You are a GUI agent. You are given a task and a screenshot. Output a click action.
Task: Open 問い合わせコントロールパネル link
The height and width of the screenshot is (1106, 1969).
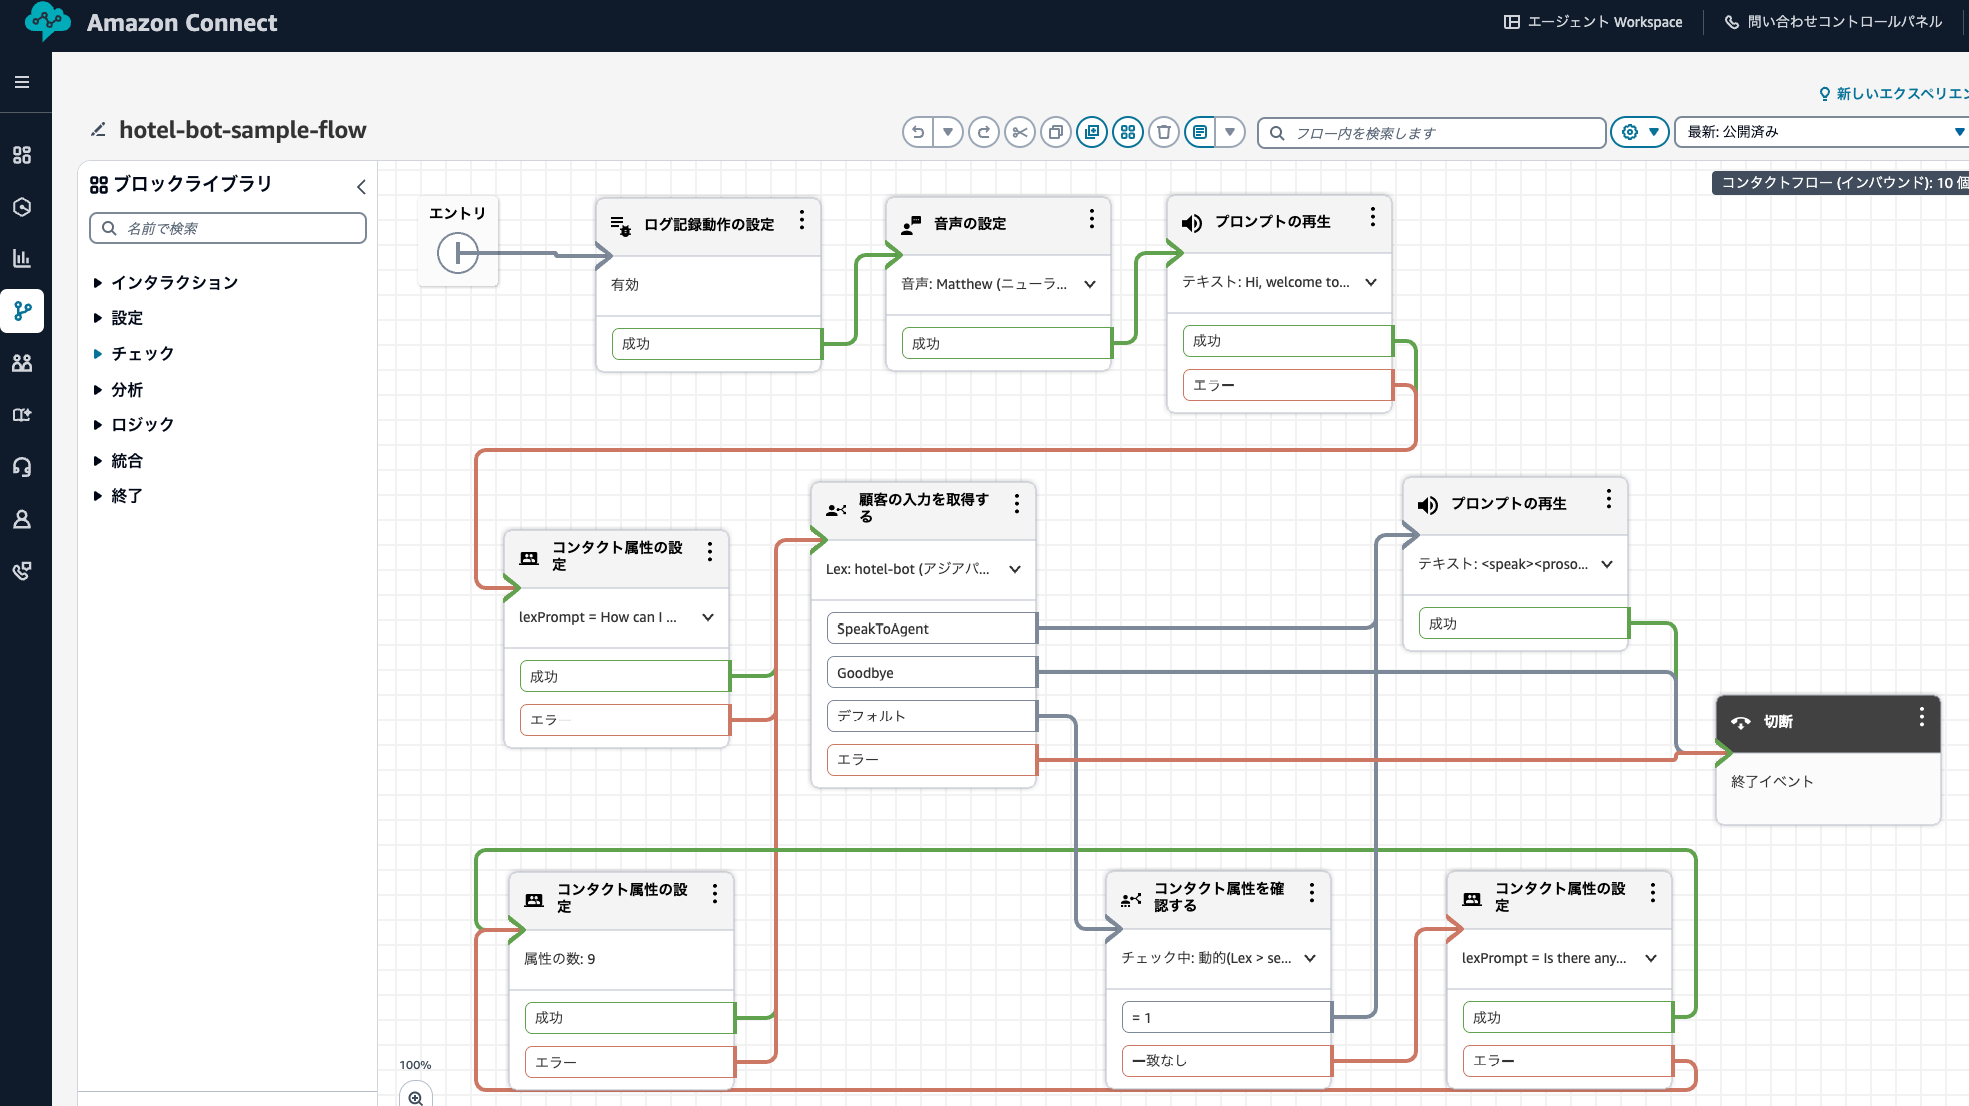[x=1833, y=22]
